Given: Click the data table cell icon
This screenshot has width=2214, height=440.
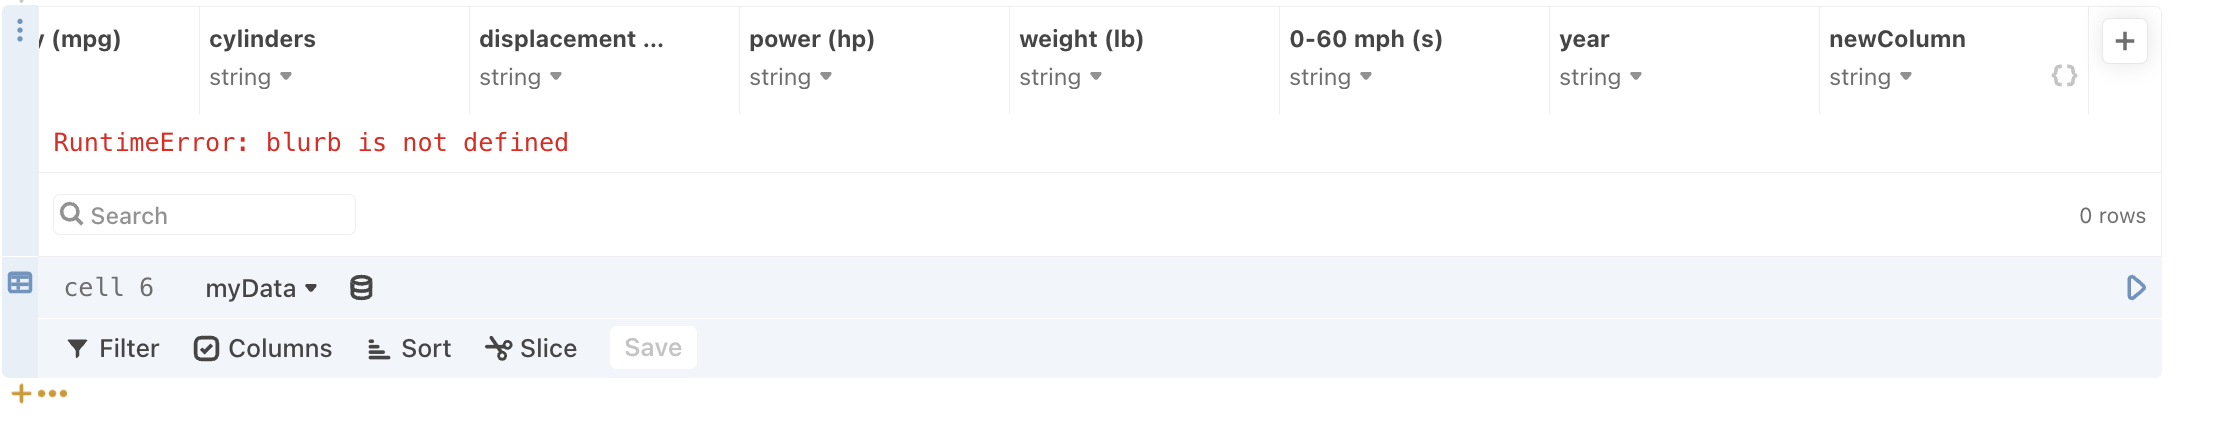Looking at the screenshot, I should 20,283.
